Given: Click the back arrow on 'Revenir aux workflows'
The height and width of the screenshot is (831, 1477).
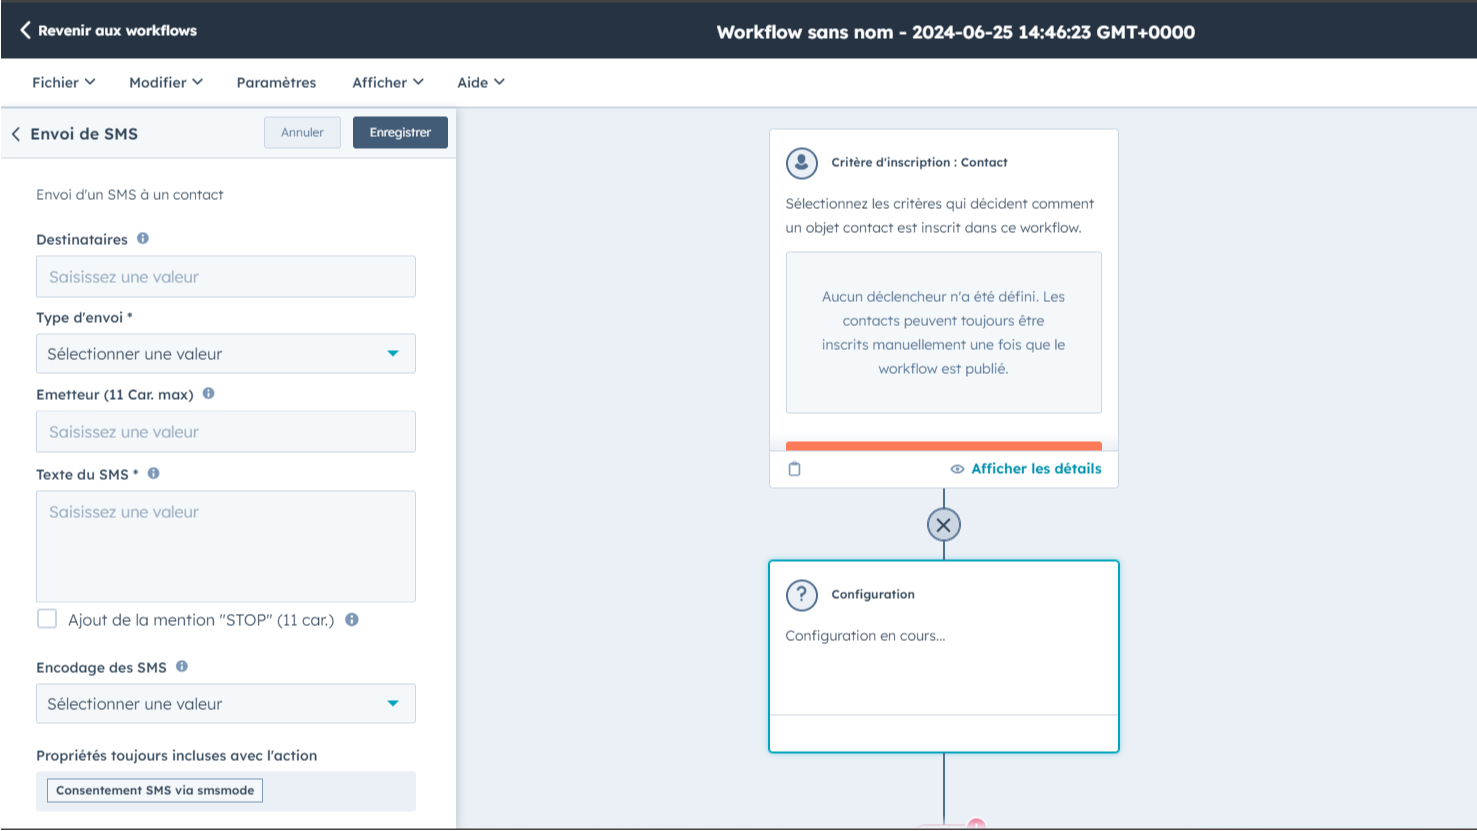Looking at the screenshot, I should click(x=24, y=30).
